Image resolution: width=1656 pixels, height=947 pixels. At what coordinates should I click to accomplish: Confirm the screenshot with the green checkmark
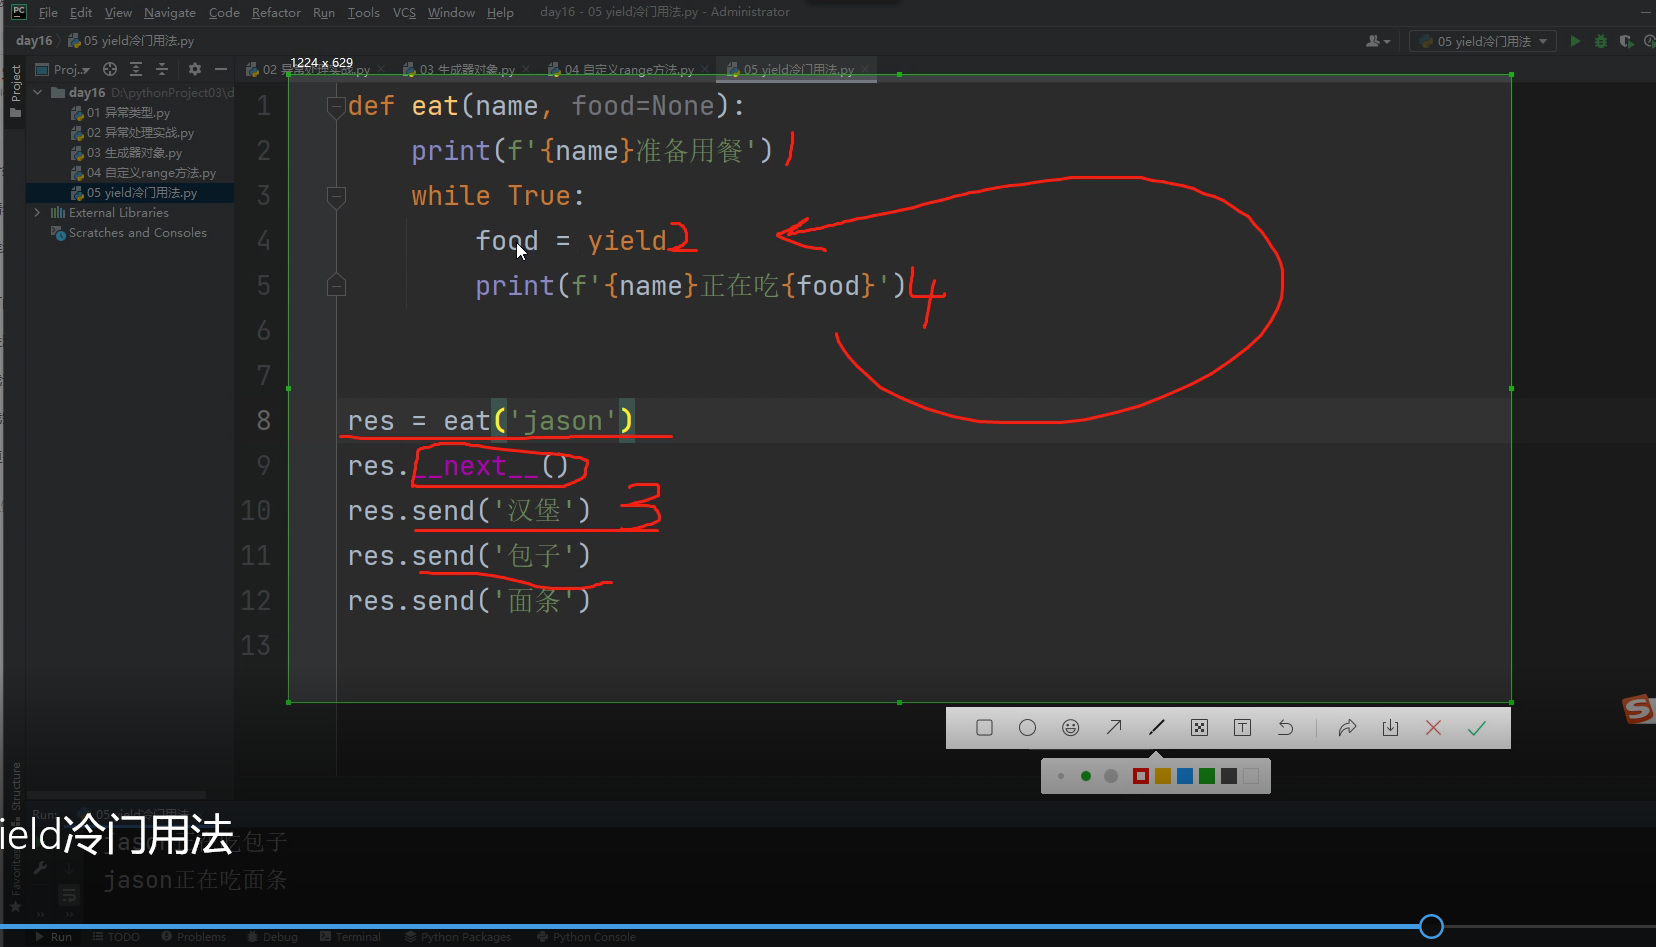pos(1476,728)
